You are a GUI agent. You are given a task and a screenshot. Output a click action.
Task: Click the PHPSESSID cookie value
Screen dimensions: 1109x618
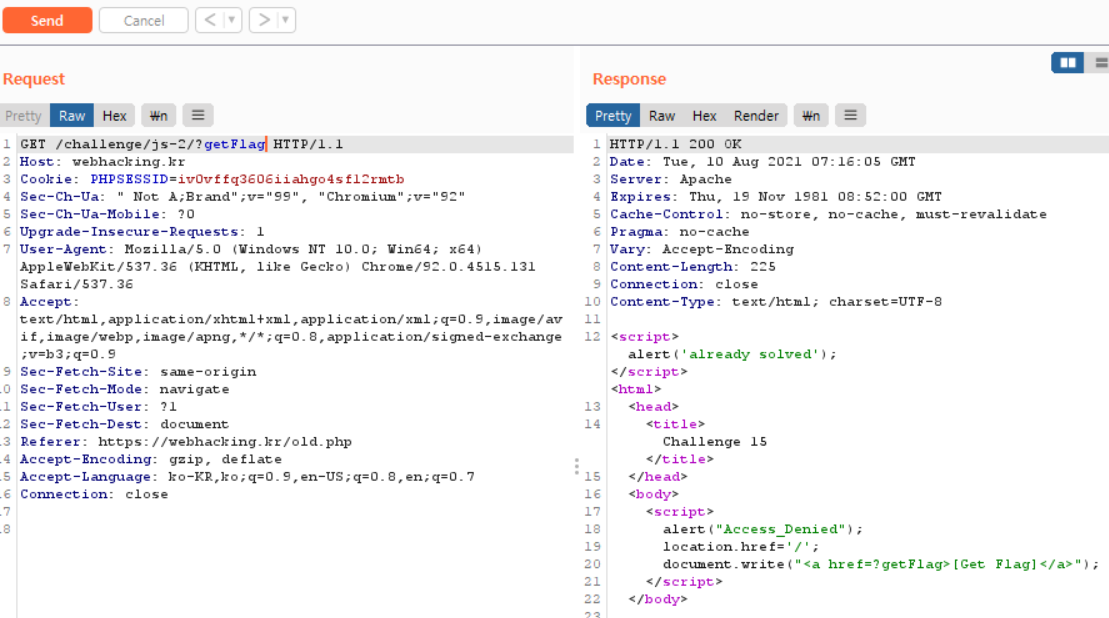click(291, 180)
